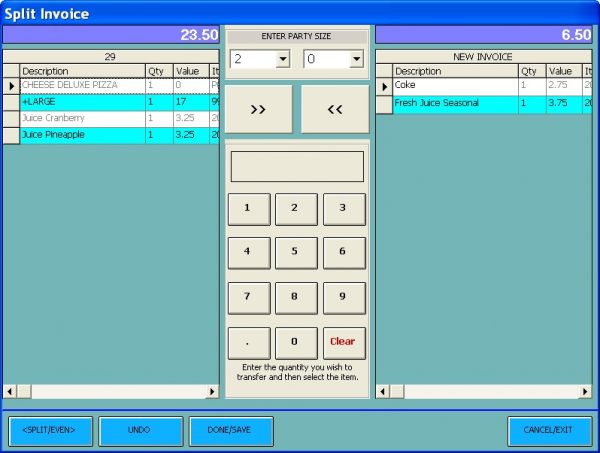600x453 pixels.
Task: Click the transfer left (<<) arrow button
Action: pos(335,109)
